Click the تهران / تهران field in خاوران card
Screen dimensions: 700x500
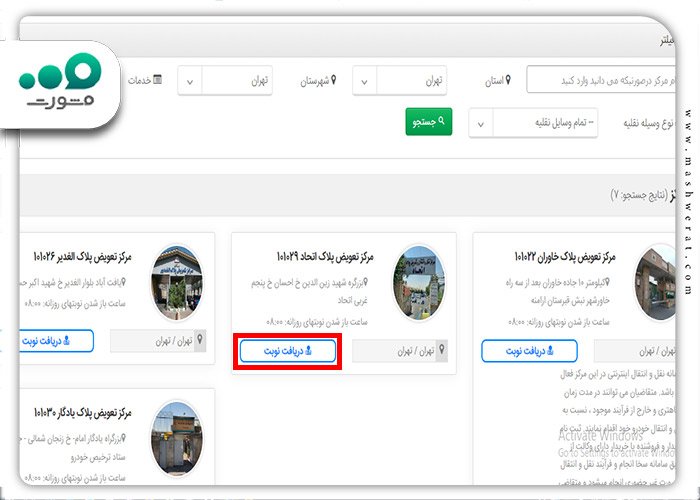click(x=635, y=351)
